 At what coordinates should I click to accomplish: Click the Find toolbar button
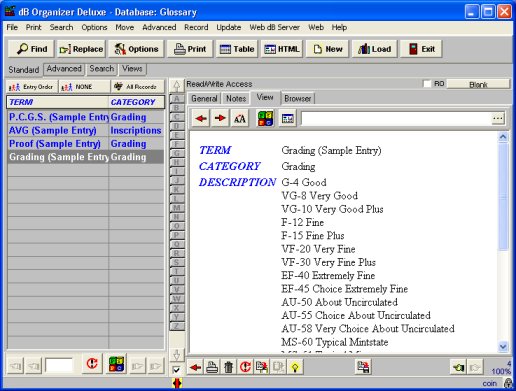[32, 49]
